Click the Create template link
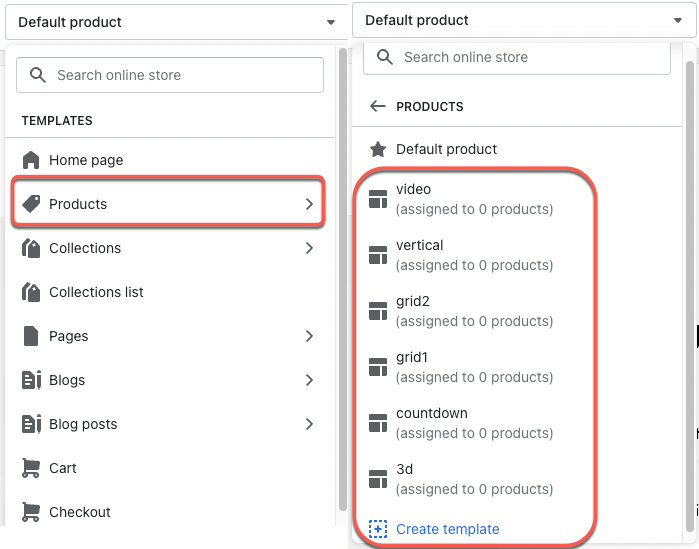The width and height of the screenshot is (699, 549). click(x=448, y=529)
